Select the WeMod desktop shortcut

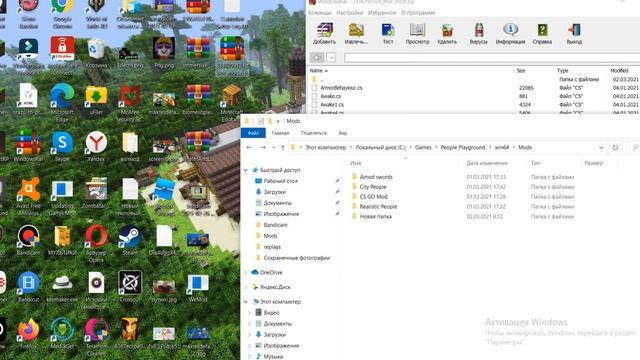point(198,288)
